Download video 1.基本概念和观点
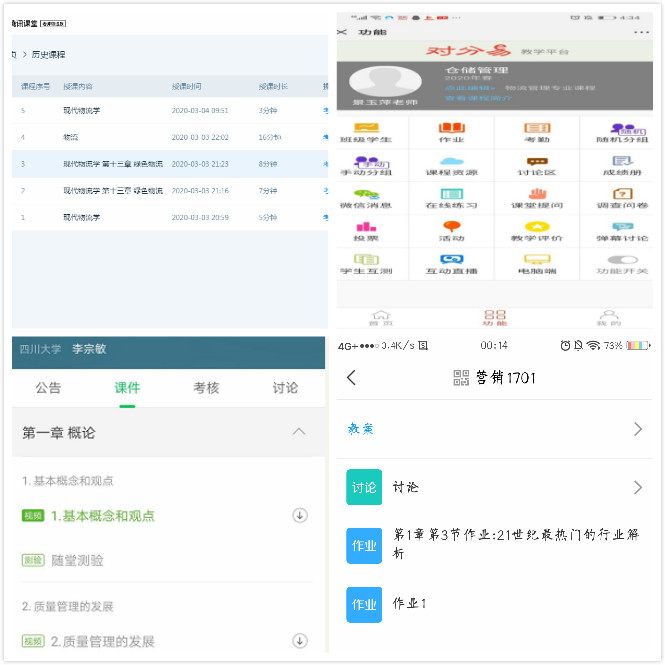This screenshot has width=665, height=665. tap(298, 516)
